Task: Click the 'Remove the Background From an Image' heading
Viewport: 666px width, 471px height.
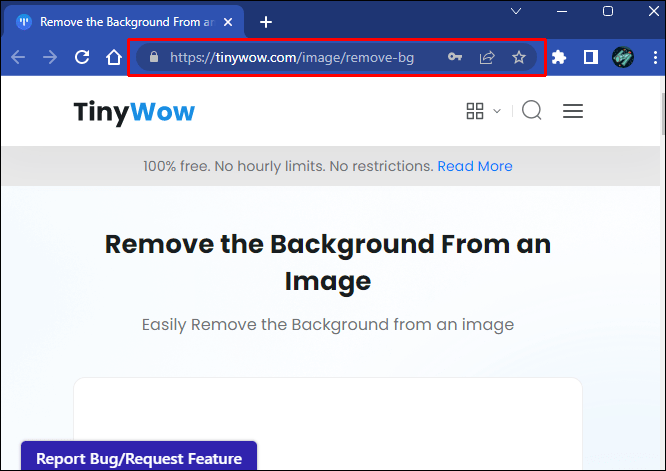Action: pyautogui.click(x=328, y=262)
